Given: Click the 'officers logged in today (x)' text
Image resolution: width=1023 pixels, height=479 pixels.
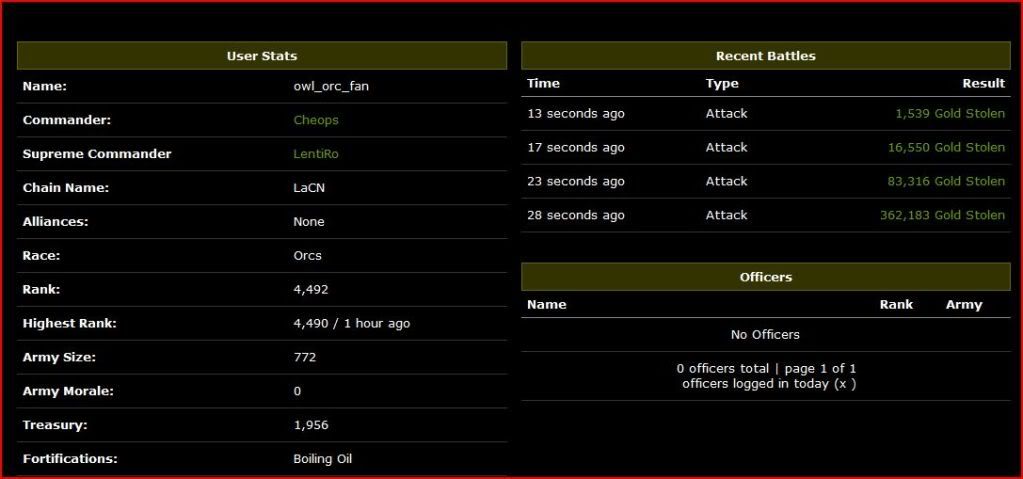Looking at the screenshot, I should coord(769,384).
